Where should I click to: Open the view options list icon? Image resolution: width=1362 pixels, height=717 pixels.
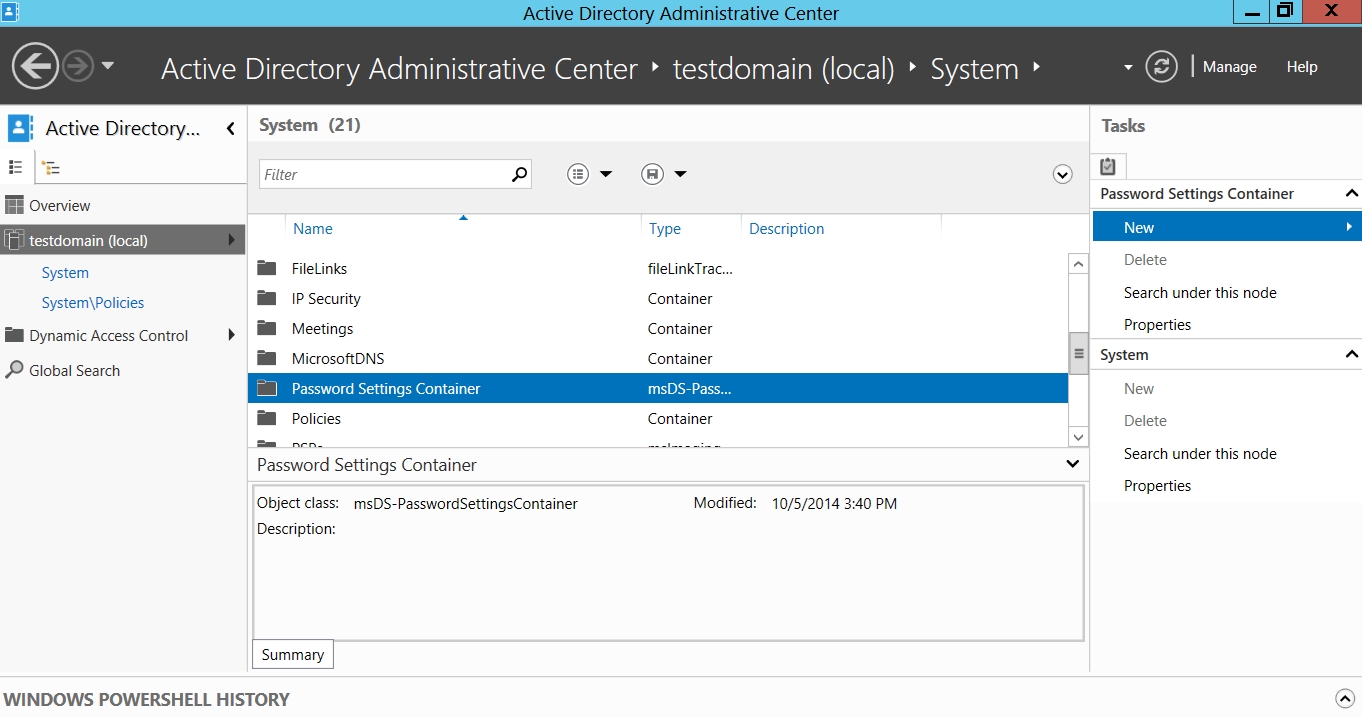point(578,174)
